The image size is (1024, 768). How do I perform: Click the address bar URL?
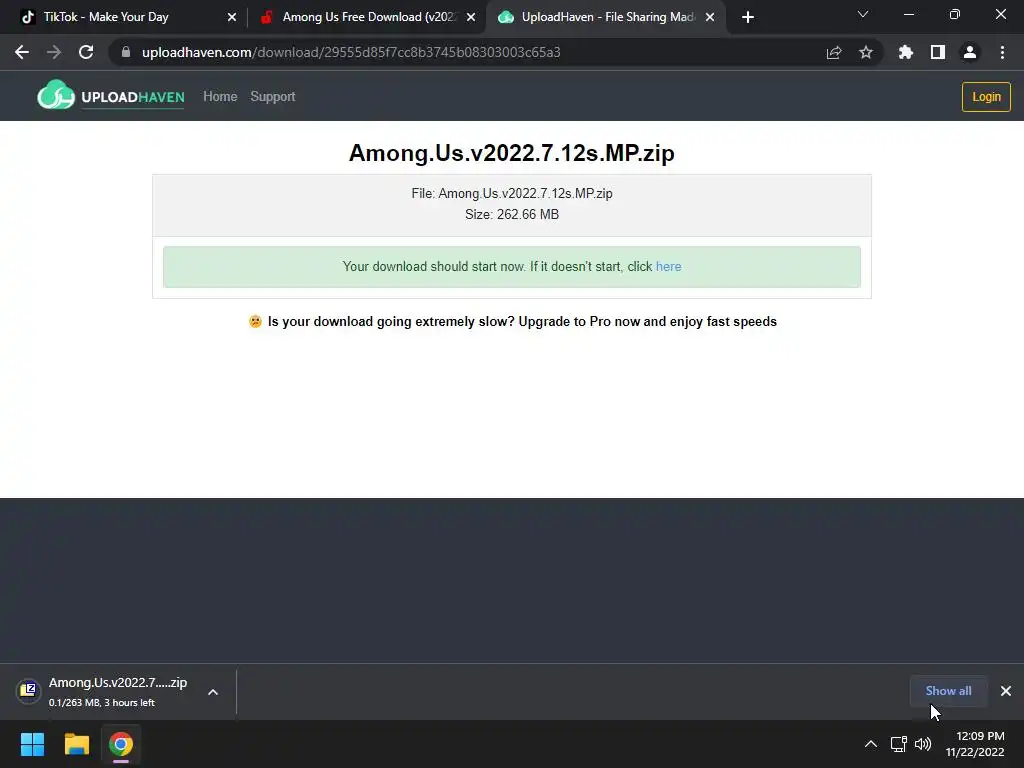351,52
